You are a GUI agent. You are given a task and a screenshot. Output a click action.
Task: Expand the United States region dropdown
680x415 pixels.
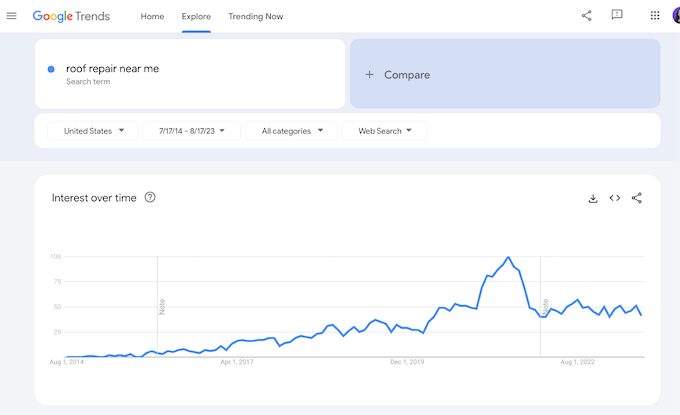pos(93,131)
